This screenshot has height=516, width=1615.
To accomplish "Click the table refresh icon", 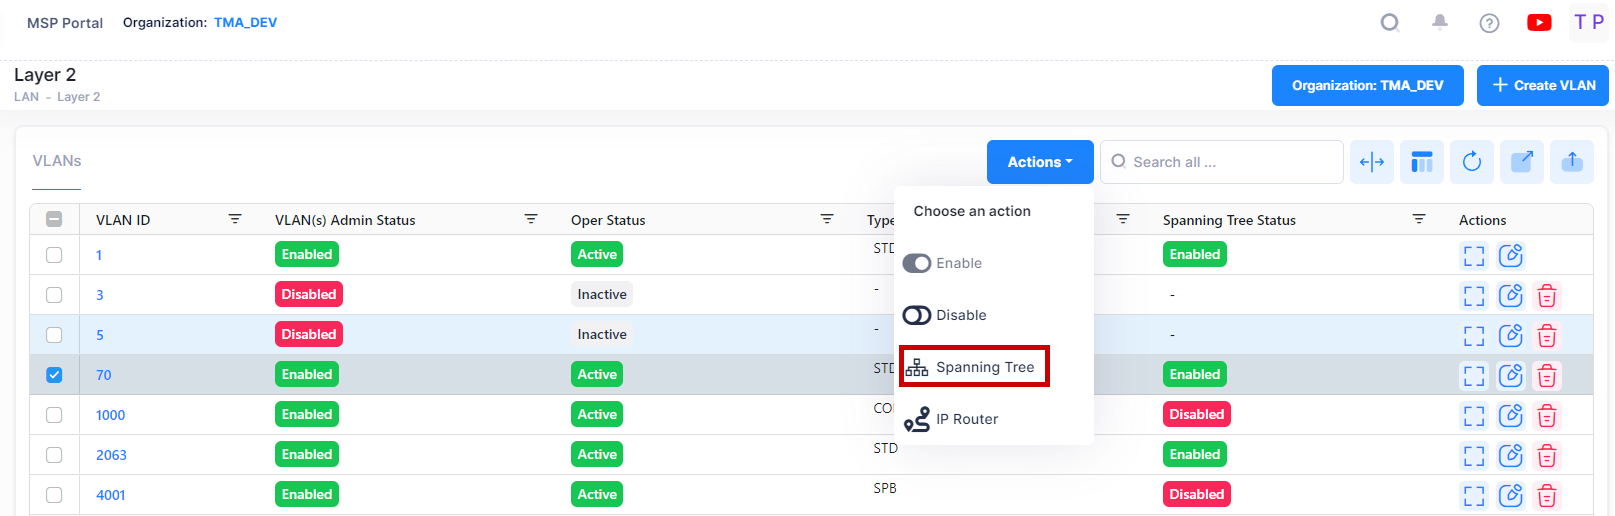I will (x=1472, y=162).
